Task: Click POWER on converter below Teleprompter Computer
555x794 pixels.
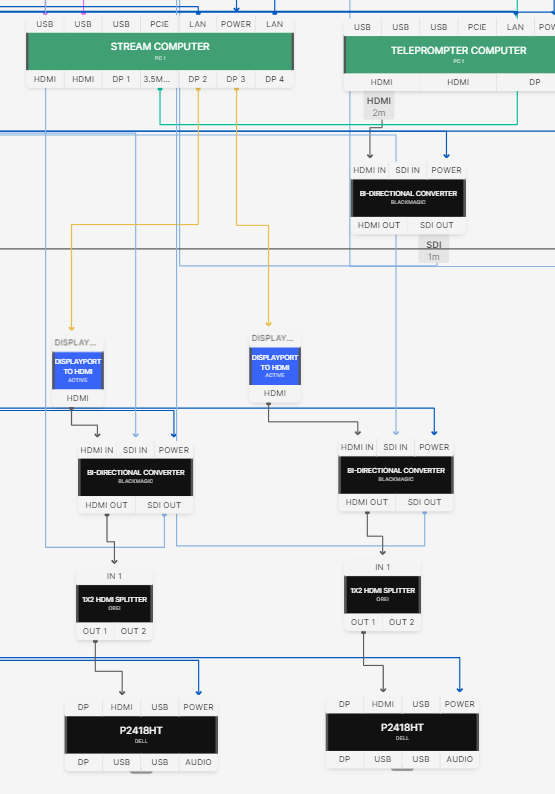Action: (446, 170)
